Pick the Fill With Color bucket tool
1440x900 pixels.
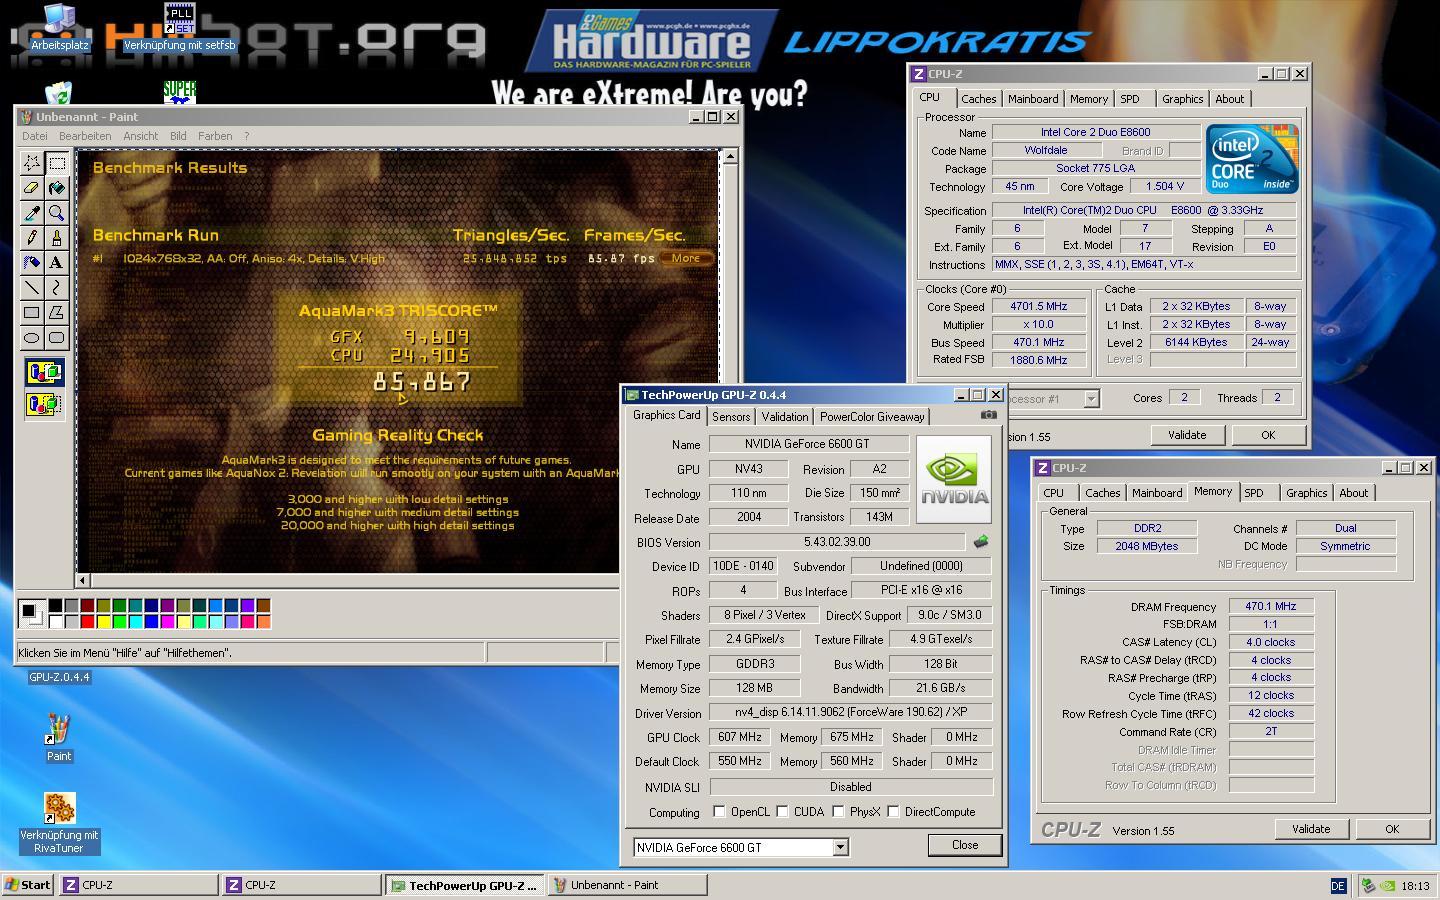(x=57, y=188)
